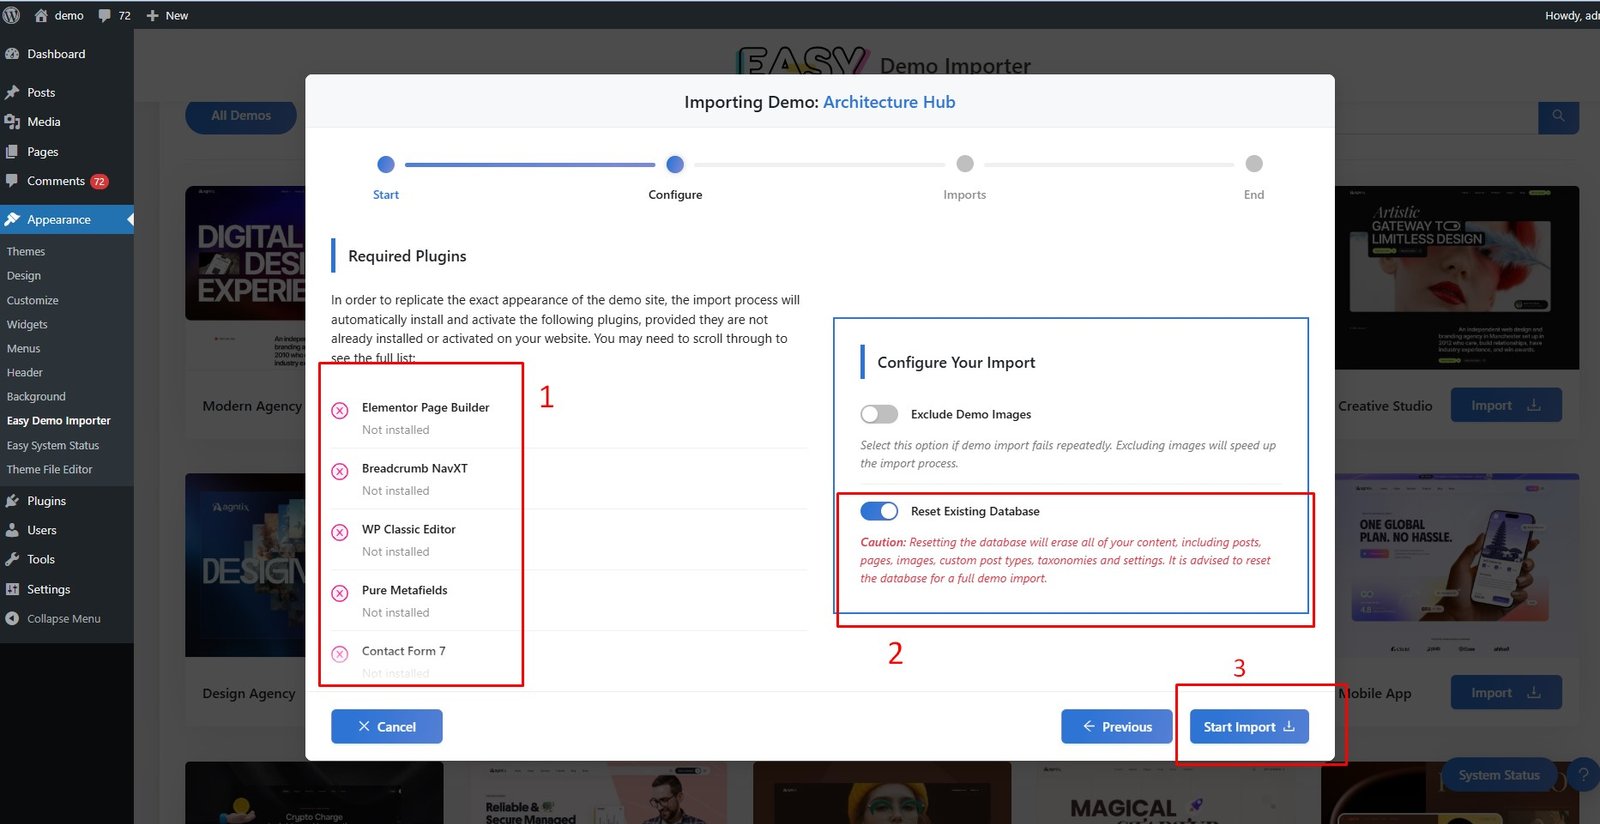The image size is (1600, 824).
Task: Click the Pages icon in sidebar
Action: point(12,152)
